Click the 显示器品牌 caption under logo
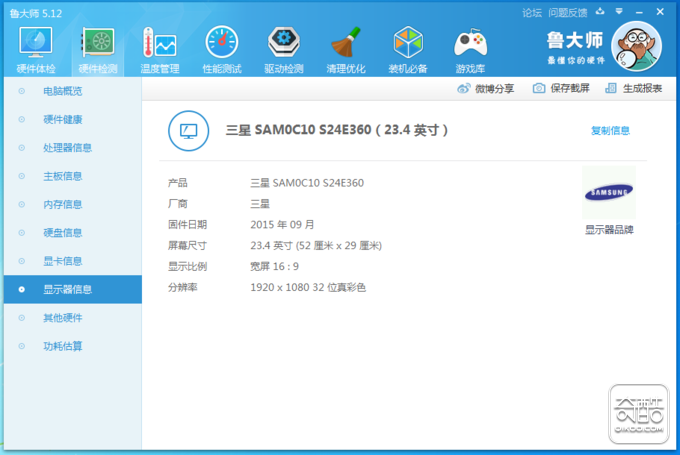680x455 pixels. 609,230
